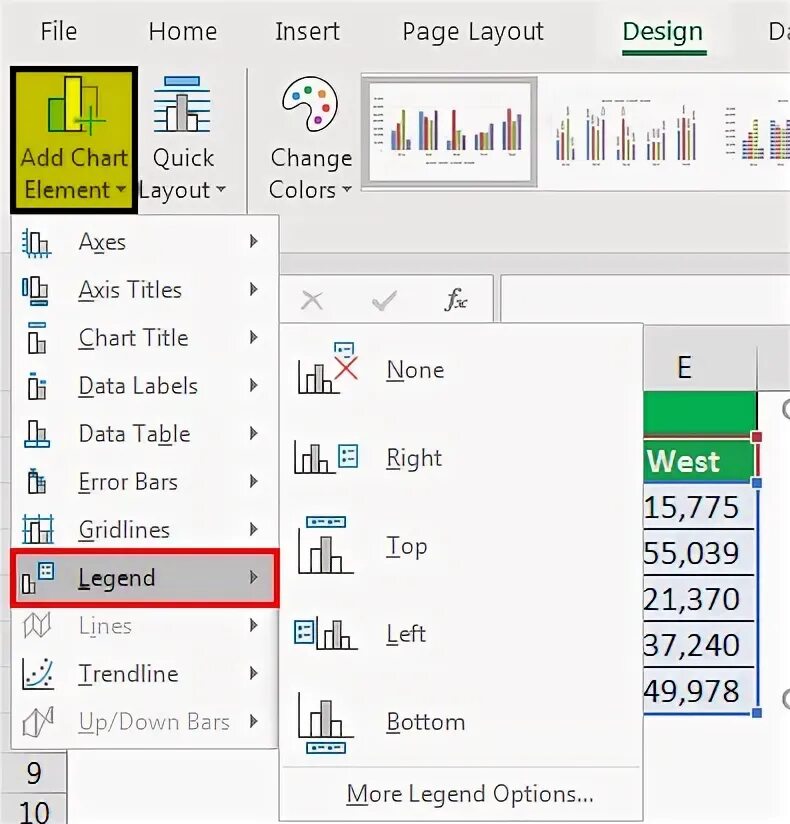Click into the formula bar field

[645, 298]
